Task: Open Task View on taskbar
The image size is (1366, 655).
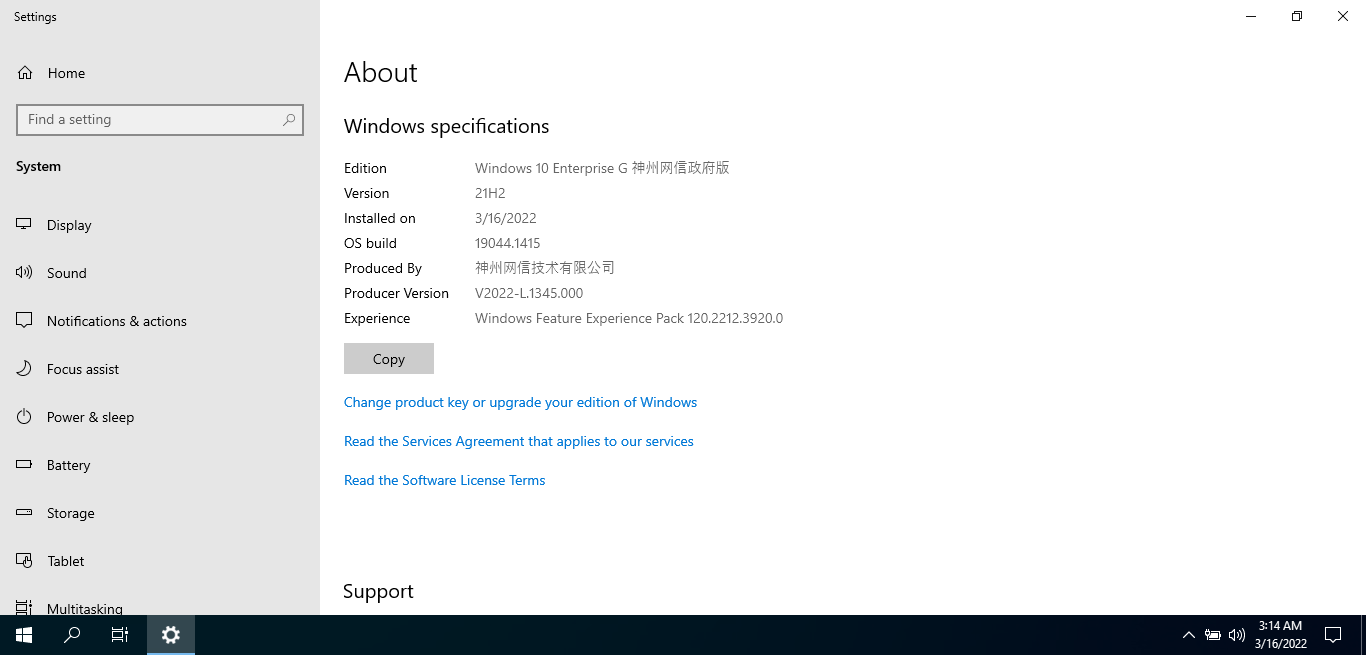Action: point(120,635)
